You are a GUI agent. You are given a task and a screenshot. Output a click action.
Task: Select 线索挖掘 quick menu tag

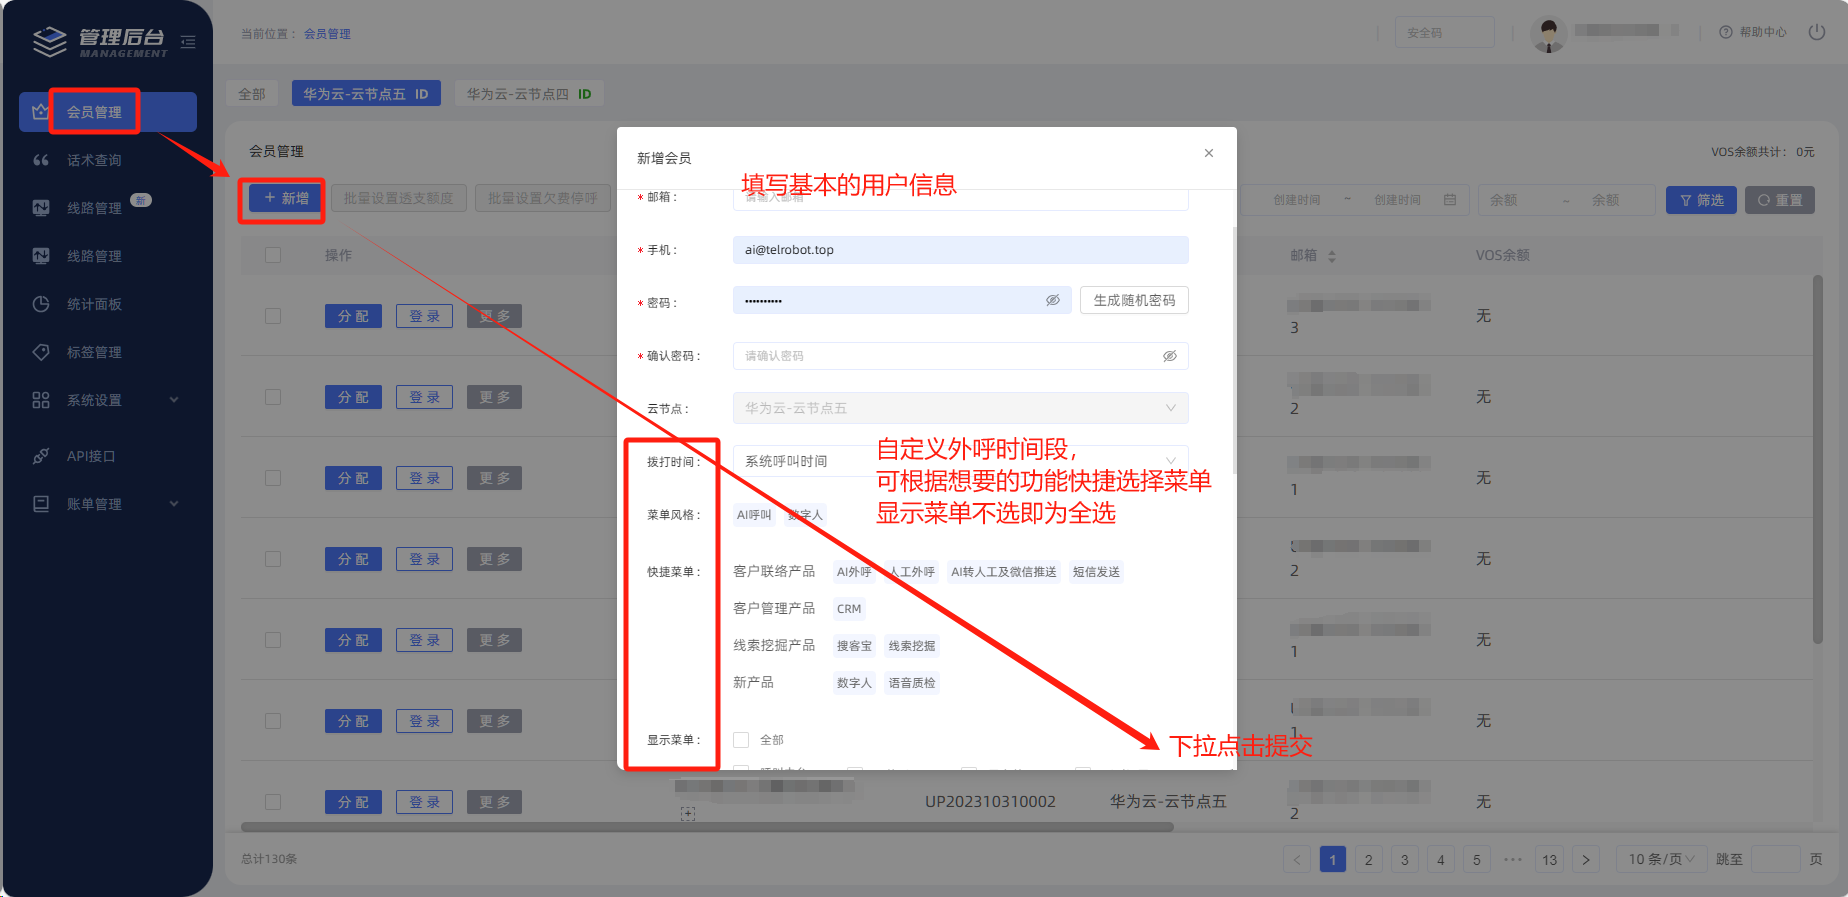(912, 646)
